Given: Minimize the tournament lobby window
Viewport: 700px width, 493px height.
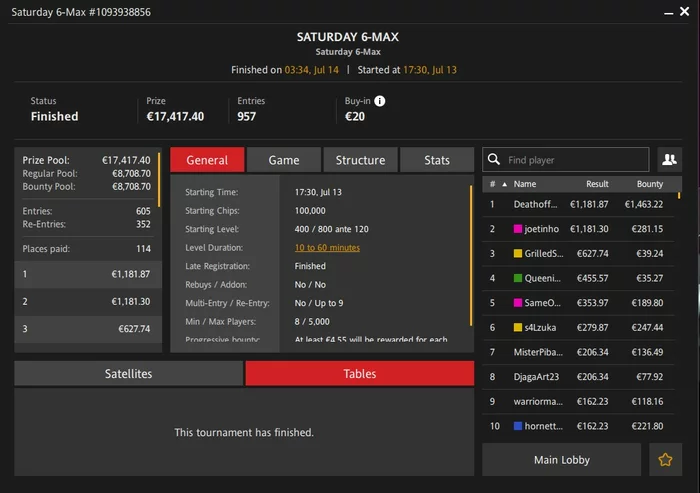Looking at the screenshot, I should pyautogui.click(x=668, y=13).
